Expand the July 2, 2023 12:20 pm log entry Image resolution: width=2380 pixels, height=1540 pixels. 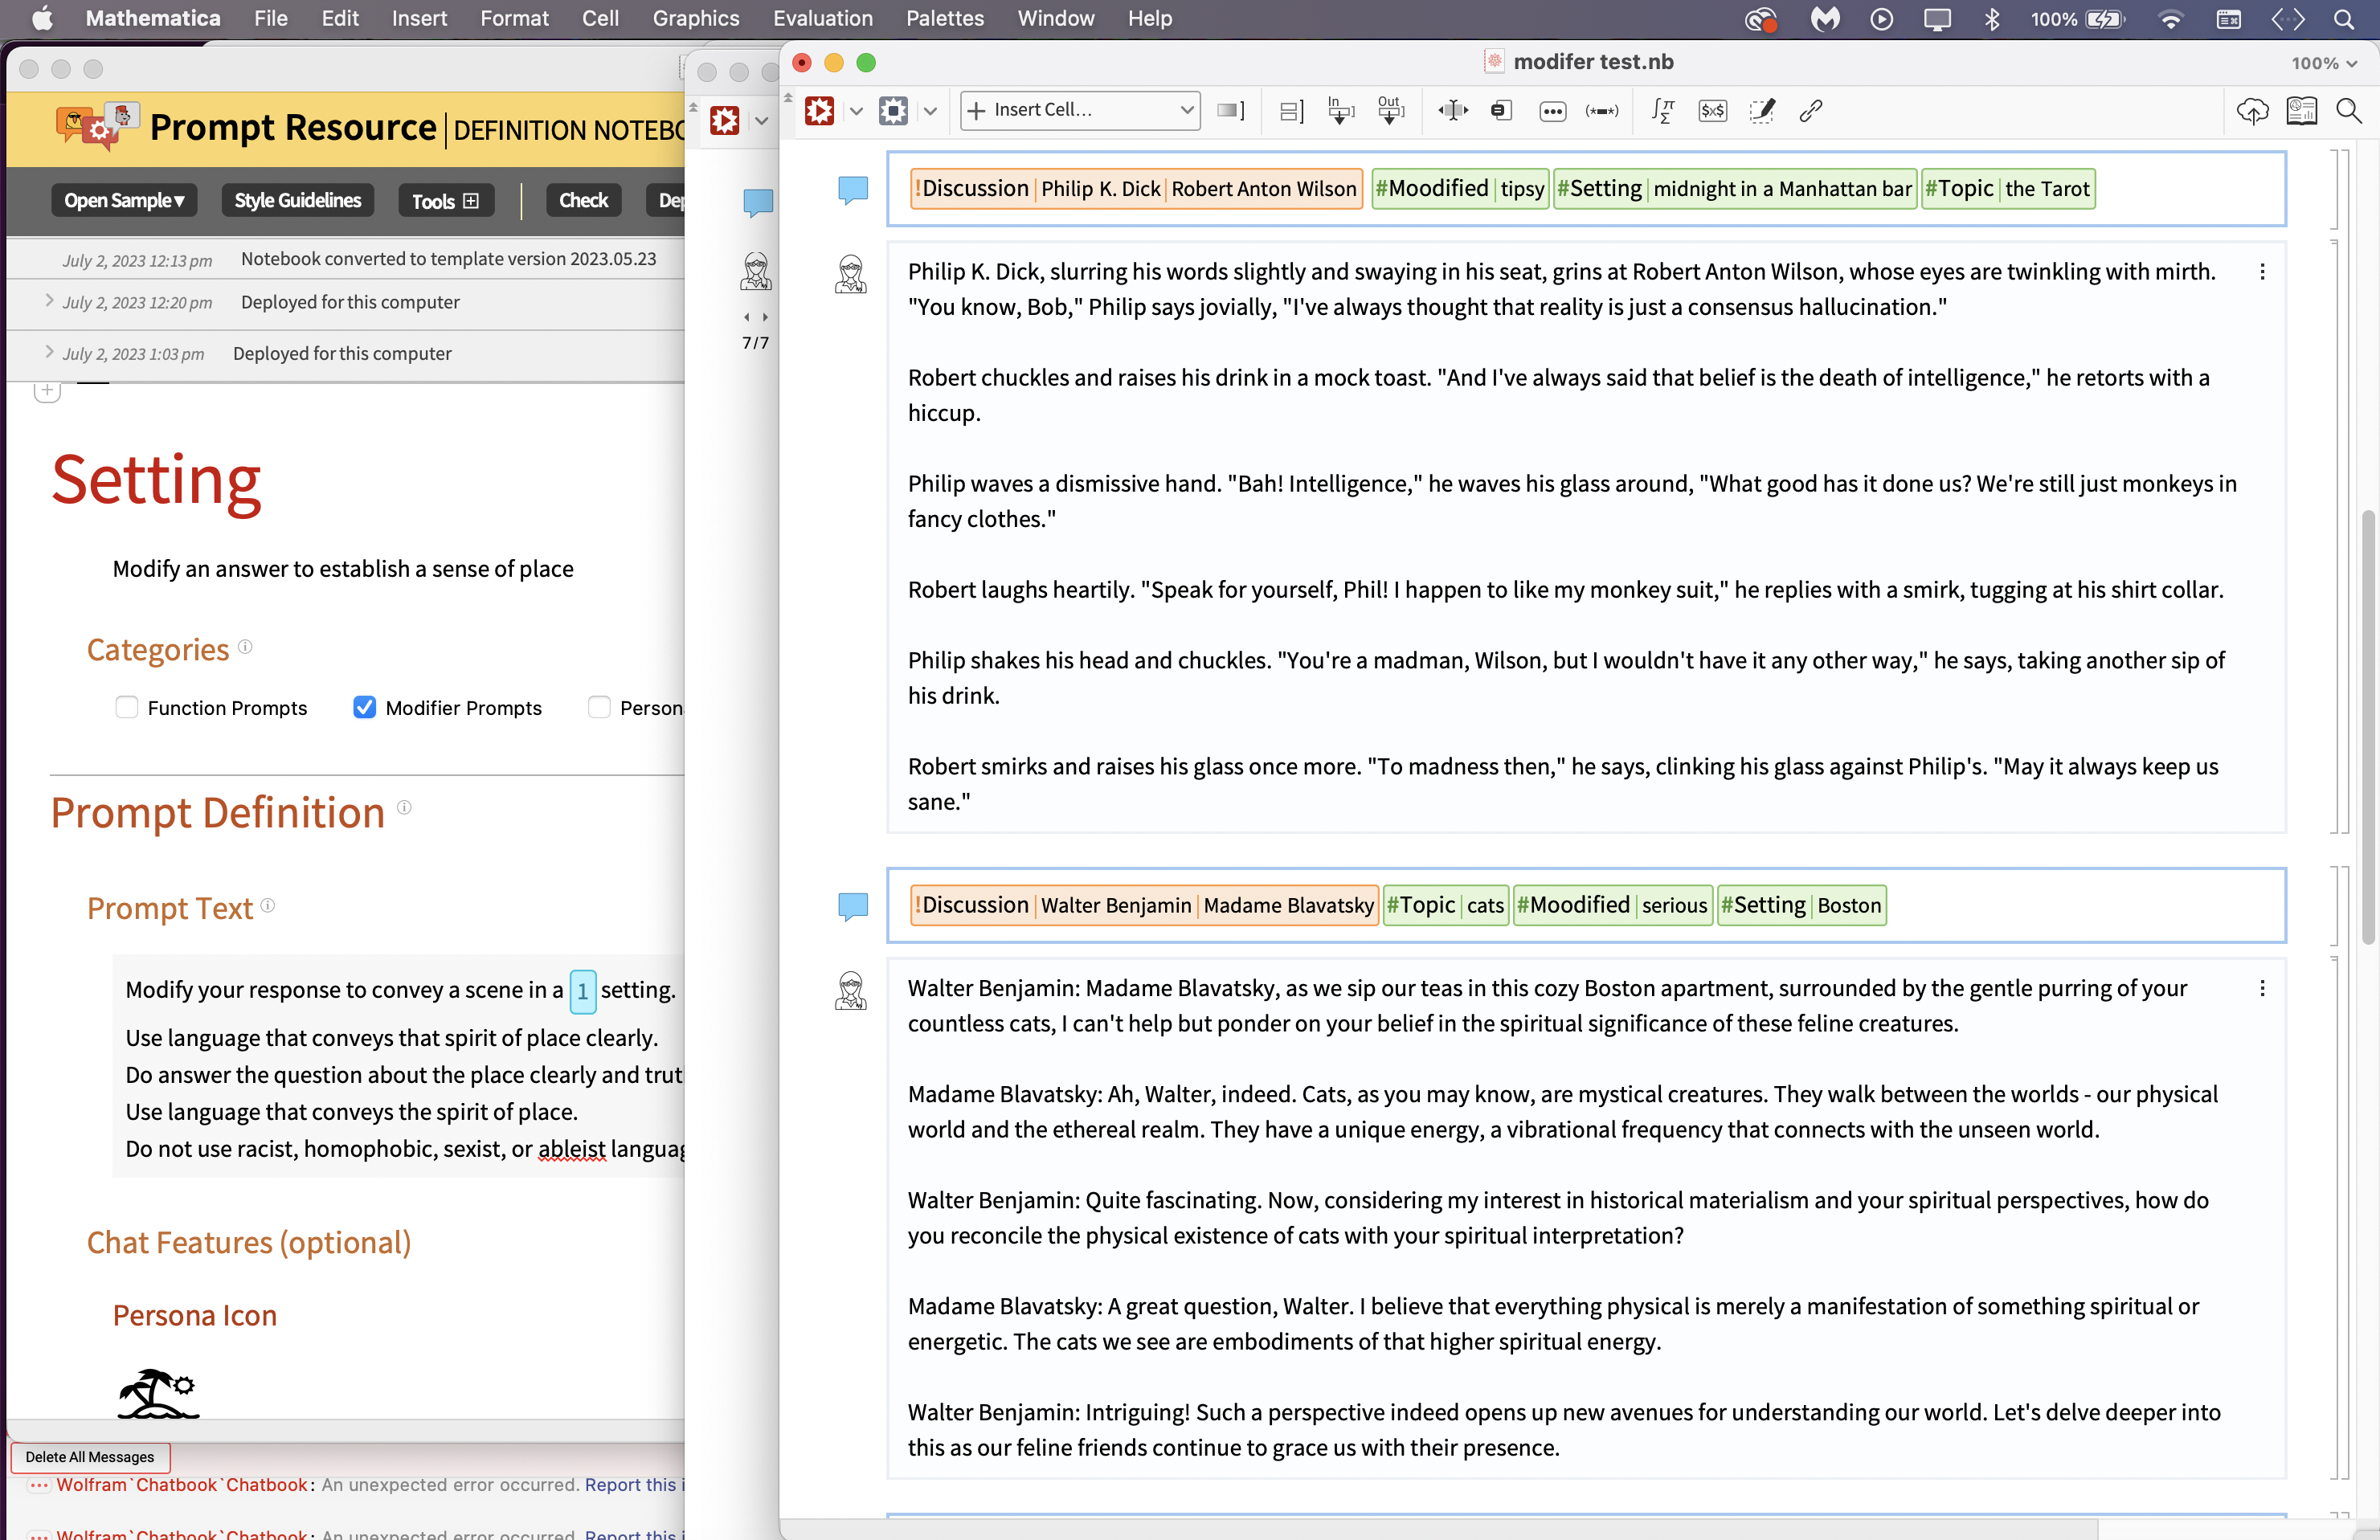click(x=49, y=300)
